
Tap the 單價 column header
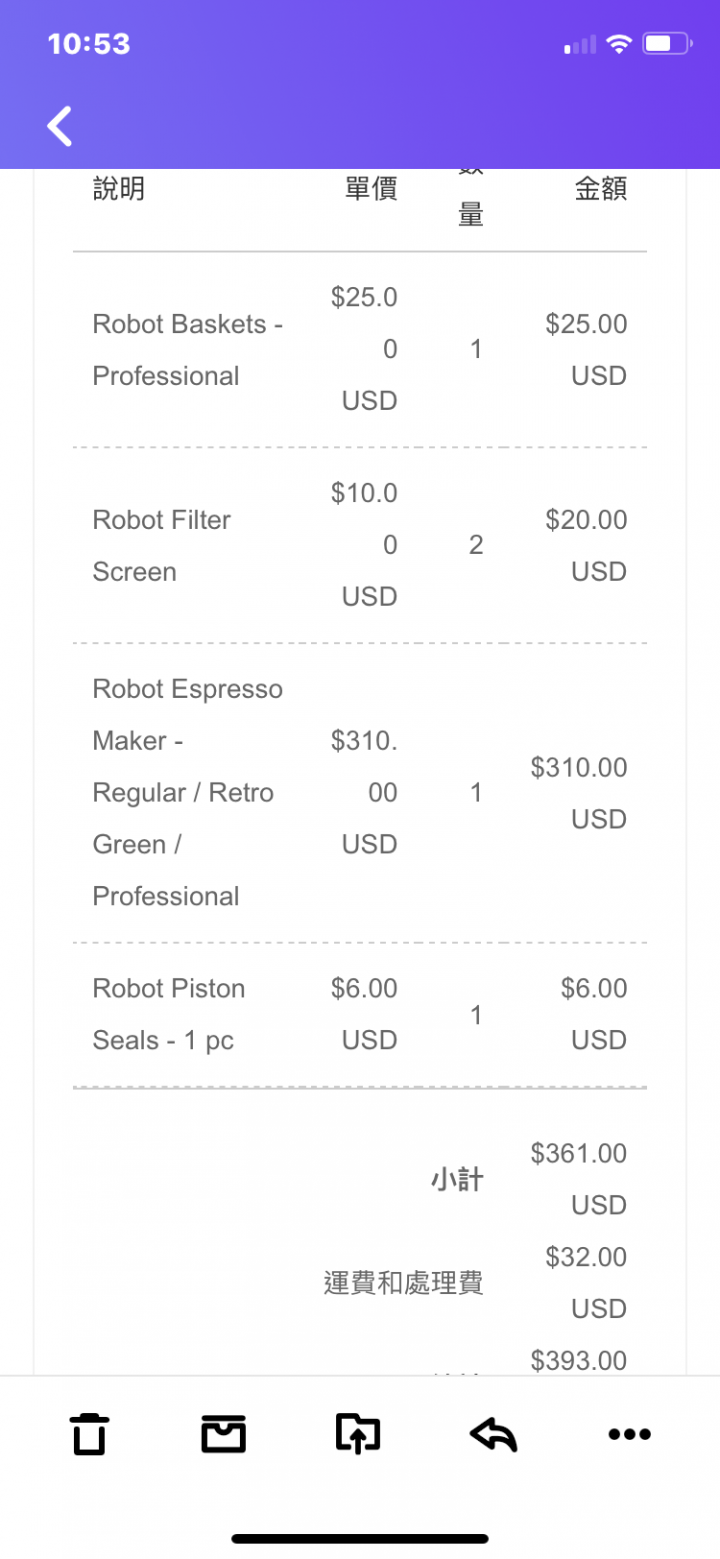coord(371,189)
